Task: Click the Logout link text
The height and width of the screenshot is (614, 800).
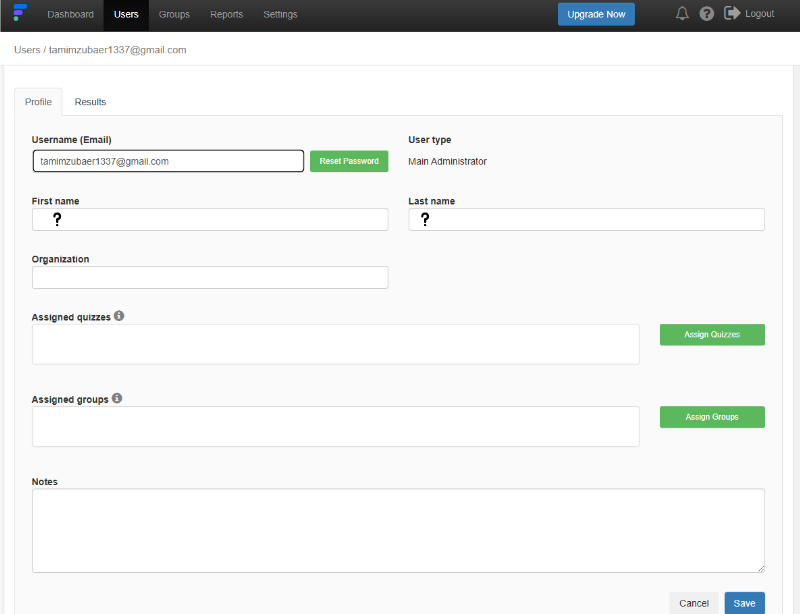Action: (759, 14)
